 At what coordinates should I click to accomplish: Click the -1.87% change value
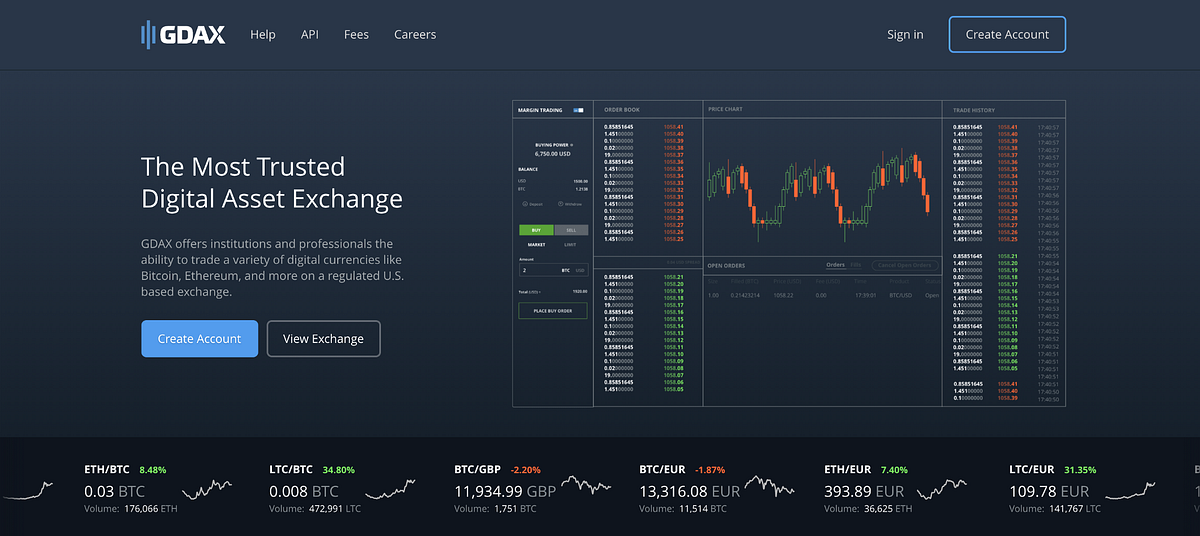point(710,469)
